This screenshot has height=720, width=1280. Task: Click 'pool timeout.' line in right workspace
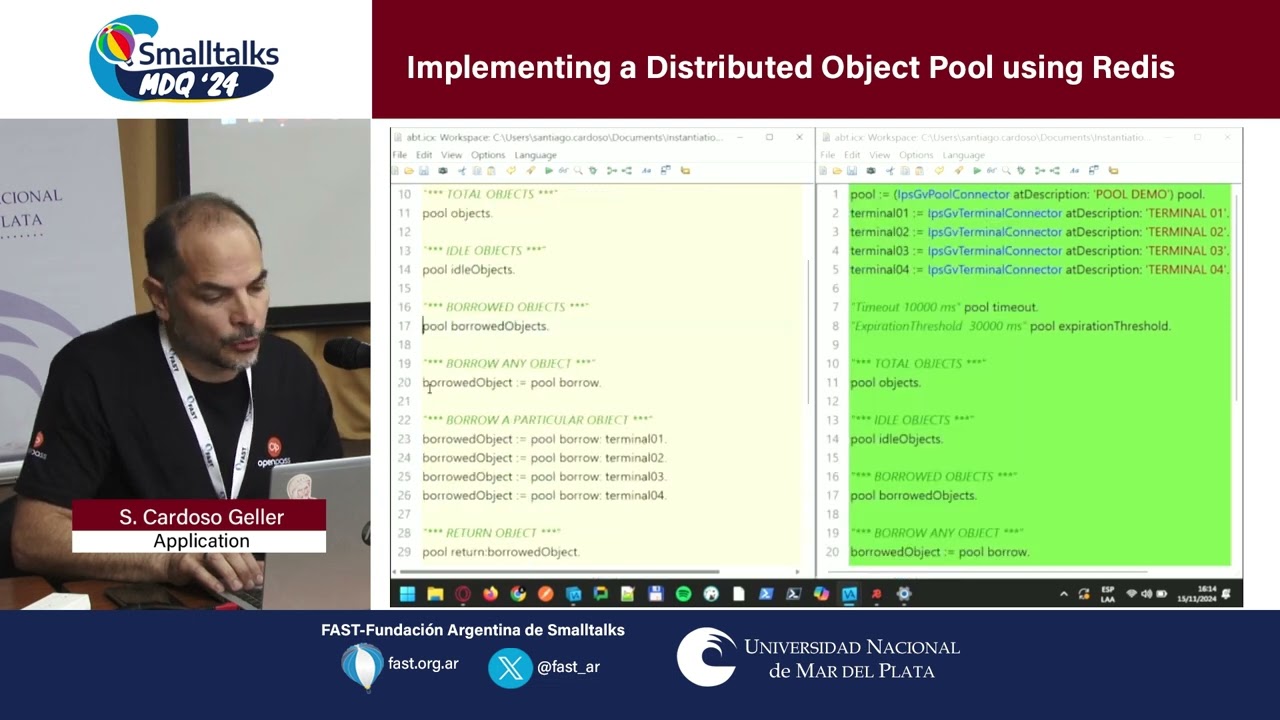coord(944,307)
